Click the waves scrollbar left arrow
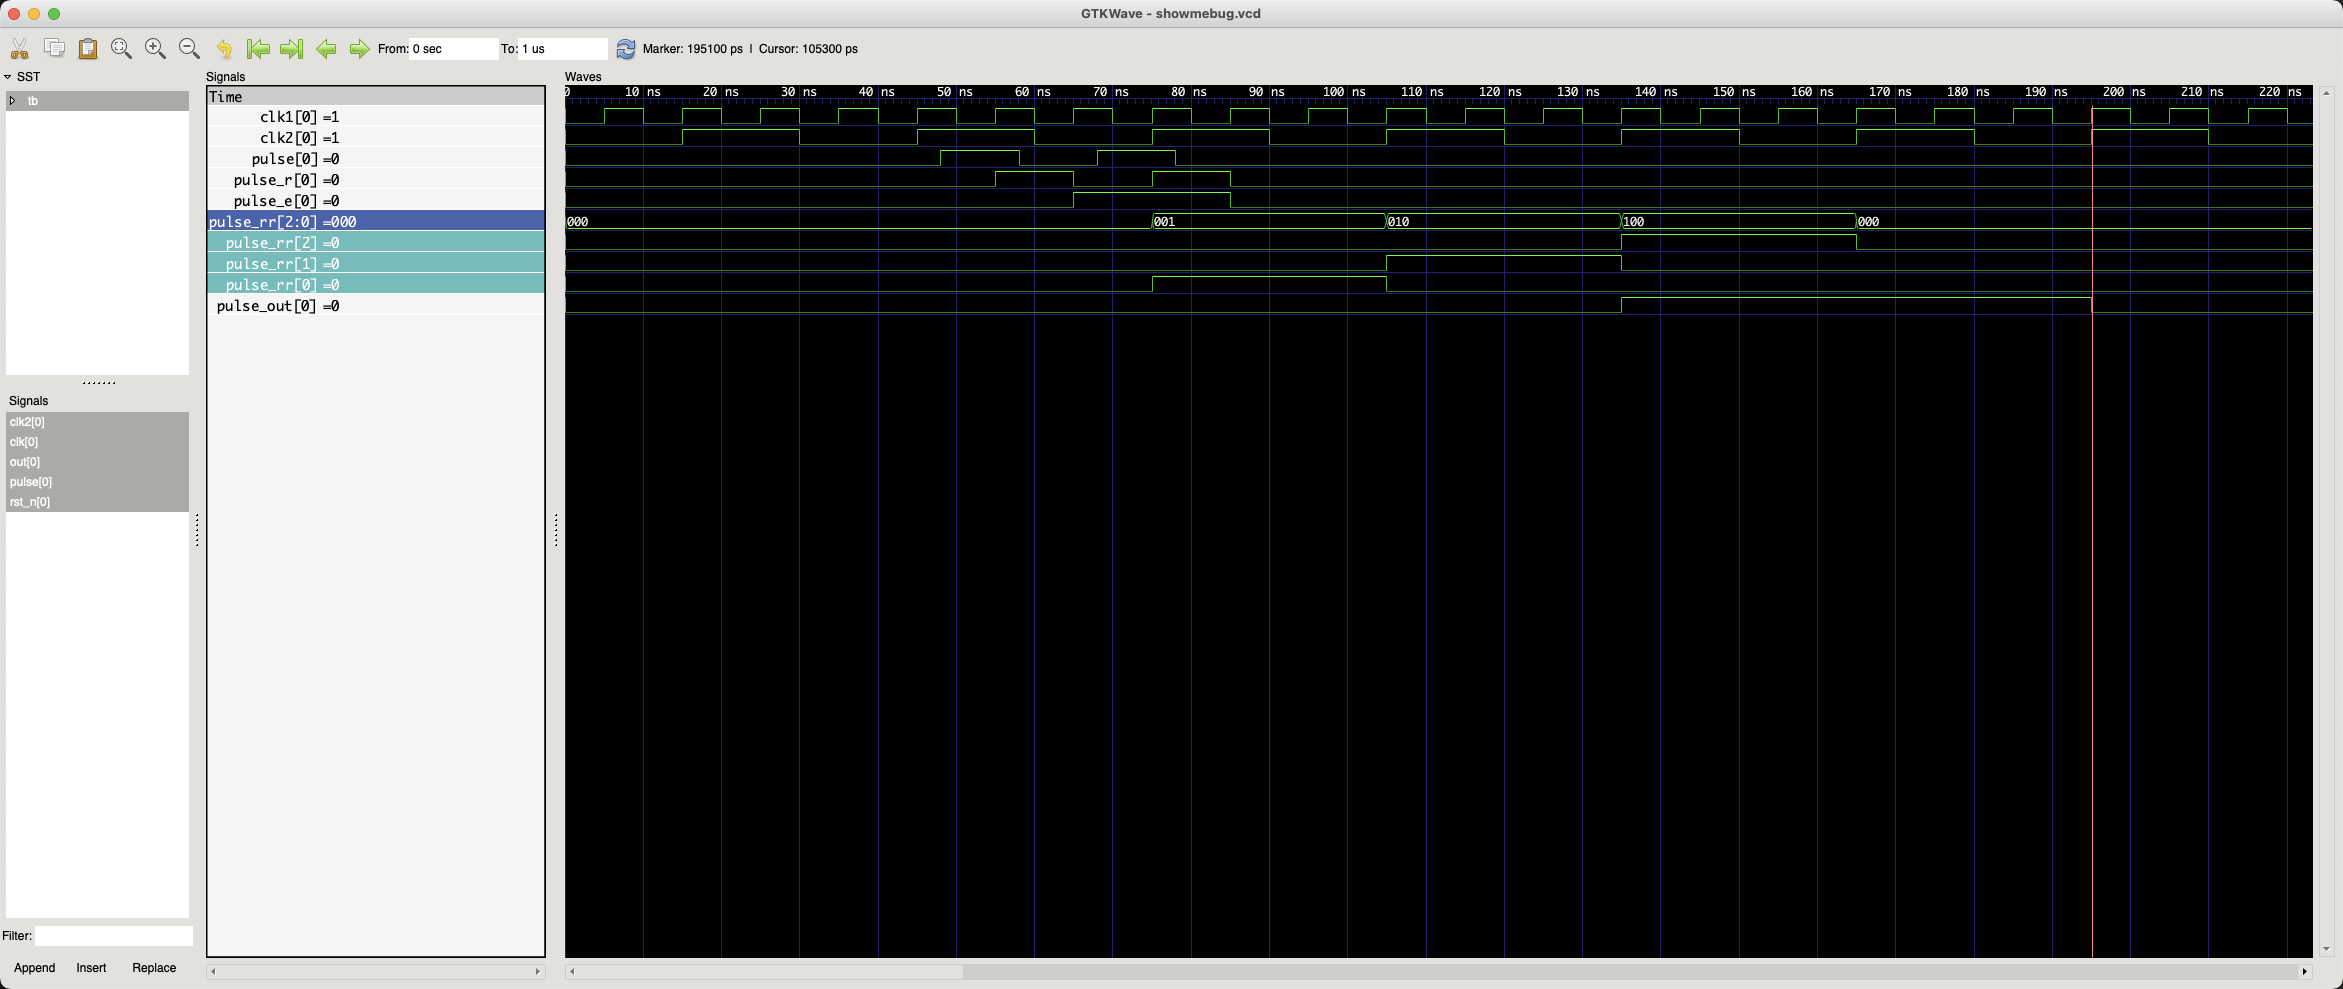2343x989 pixels. pyautogui.click(x=572, y=971)
